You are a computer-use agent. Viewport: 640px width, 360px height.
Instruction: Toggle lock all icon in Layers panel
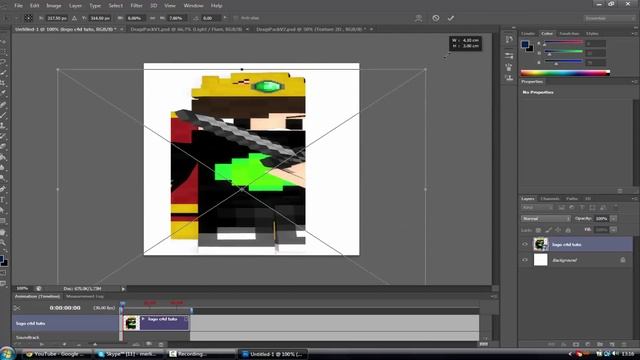pos(568,230)
